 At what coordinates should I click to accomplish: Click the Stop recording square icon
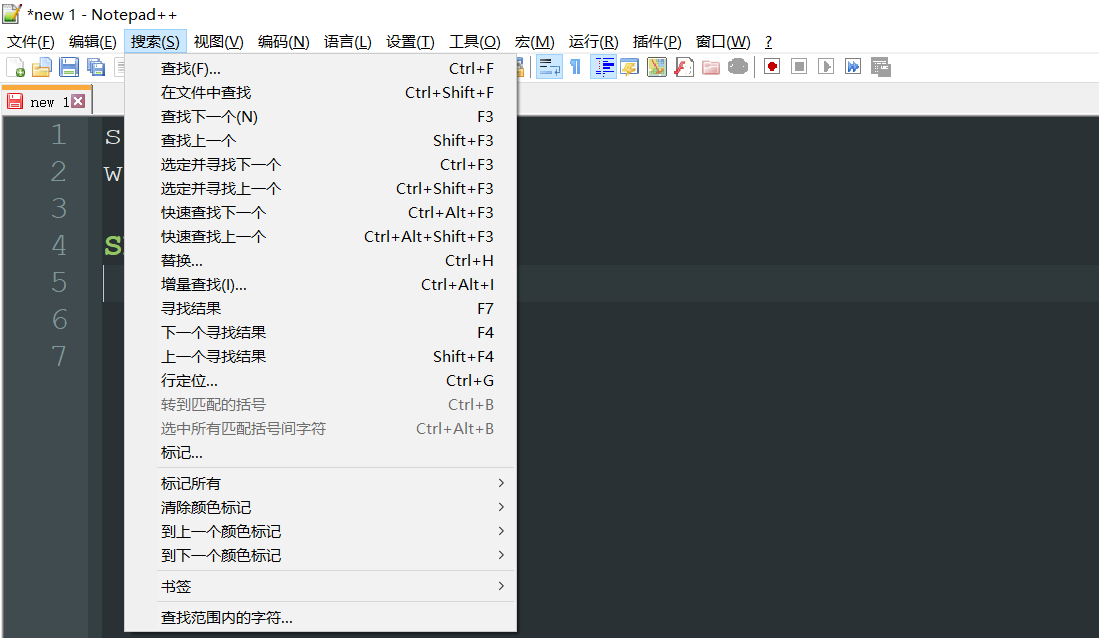798,67
